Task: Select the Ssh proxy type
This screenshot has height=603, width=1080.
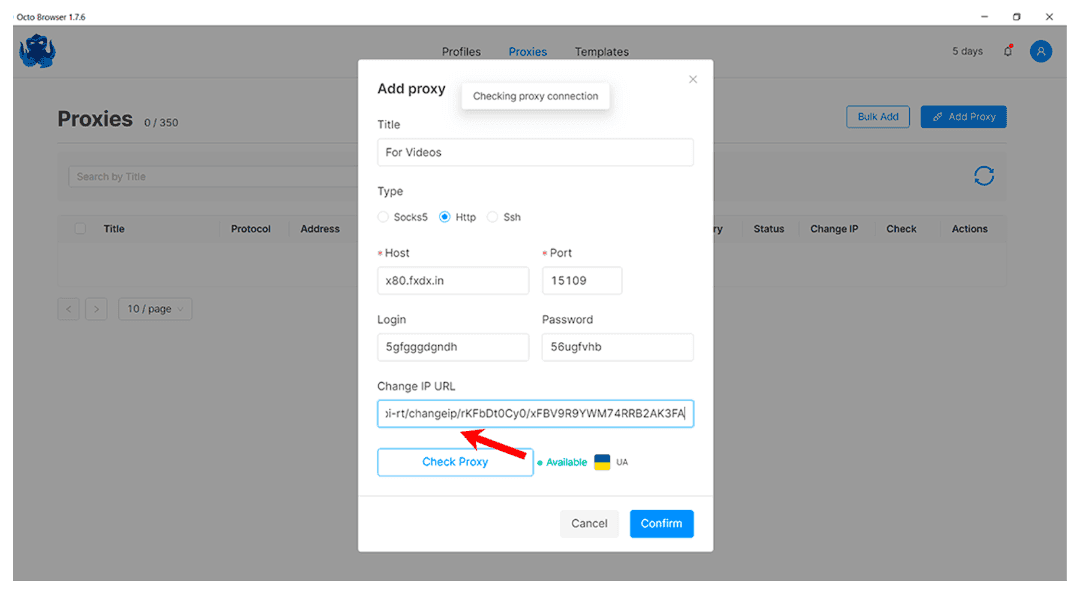Action: pyautogui.click(x=492, y=217)
